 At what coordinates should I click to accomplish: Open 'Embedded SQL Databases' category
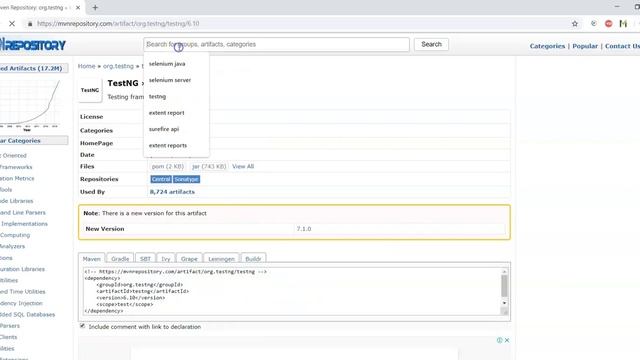pyautogui.click(x=27, y=315)
